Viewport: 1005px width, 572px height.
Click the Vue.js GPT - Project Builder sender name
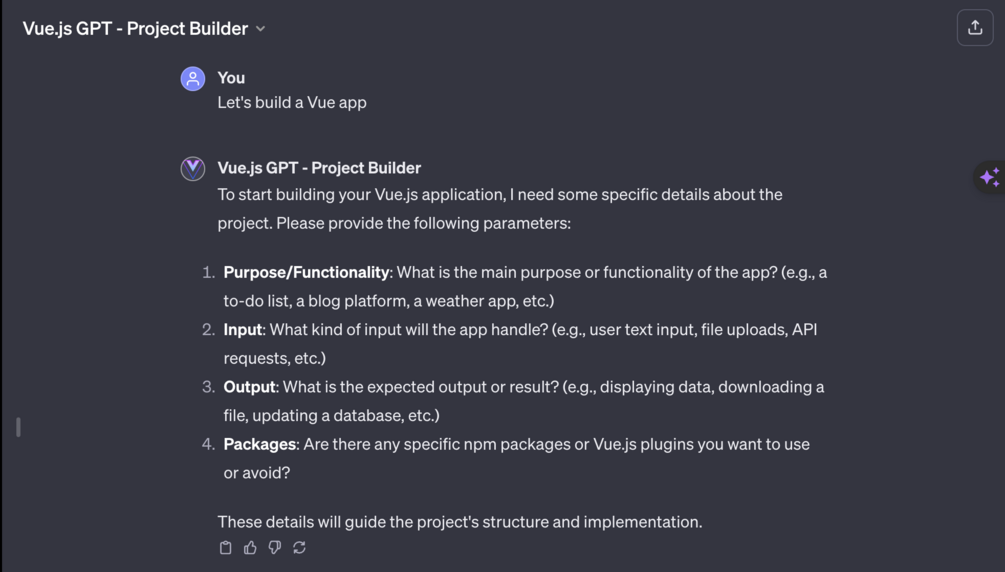319,168
